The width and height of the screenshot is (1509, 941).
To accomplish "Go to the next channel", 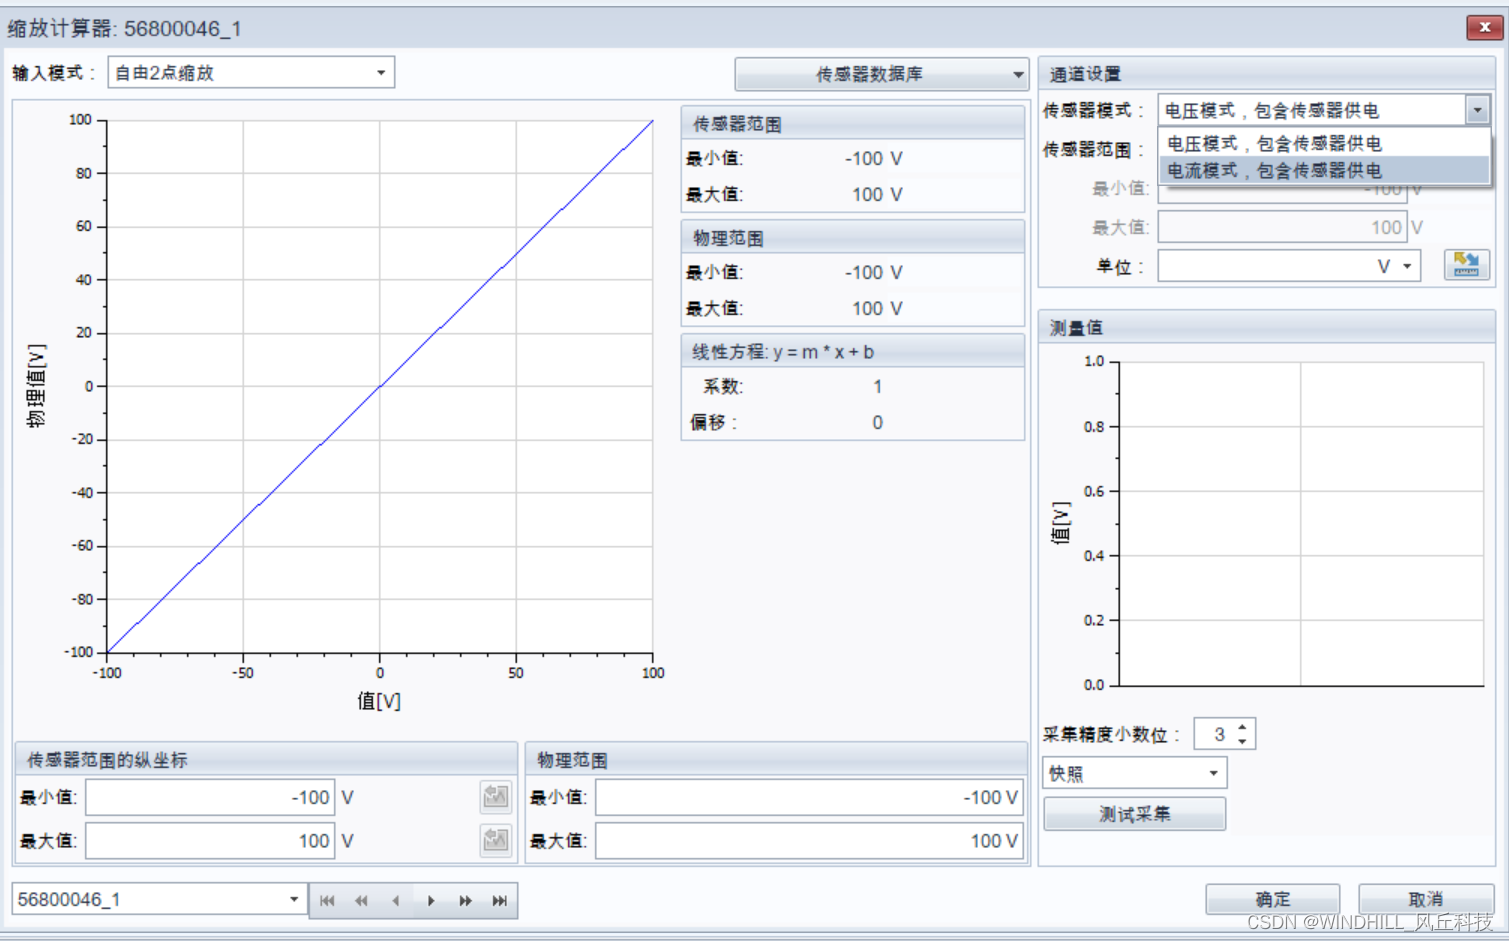I will click(x=431, y=900).
